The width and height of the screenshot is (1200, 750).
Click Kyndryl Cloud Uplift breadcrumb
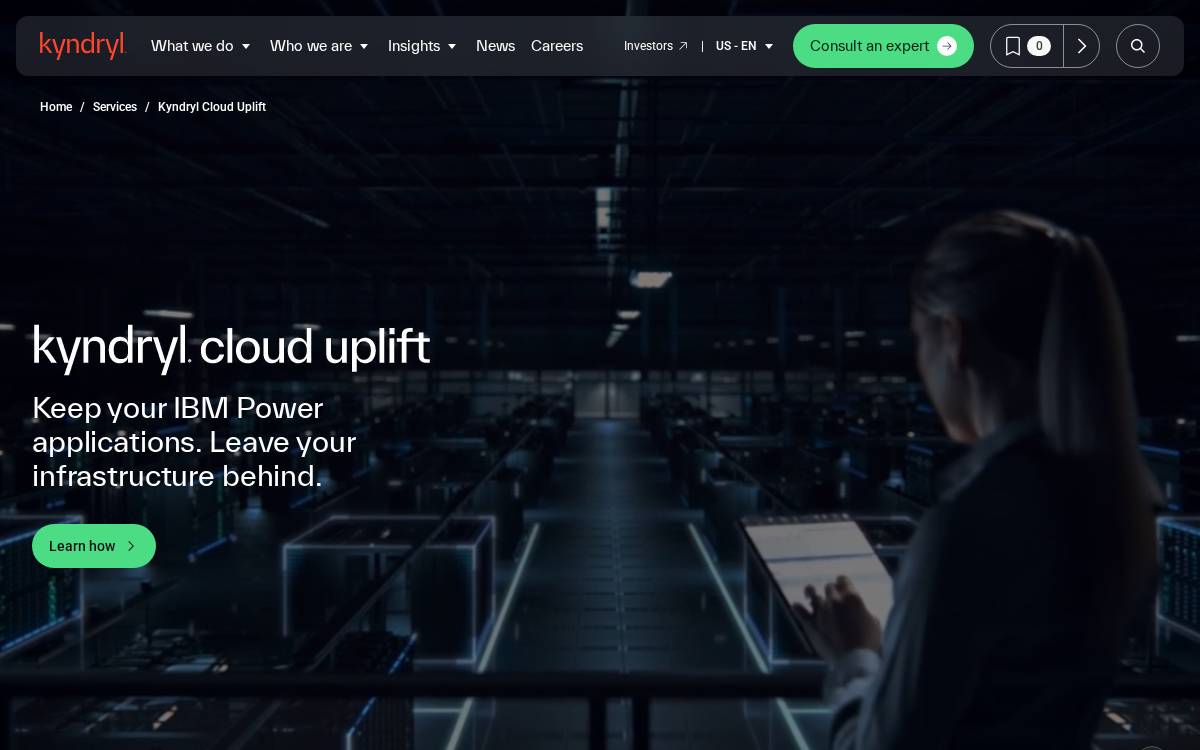[212, 107]
